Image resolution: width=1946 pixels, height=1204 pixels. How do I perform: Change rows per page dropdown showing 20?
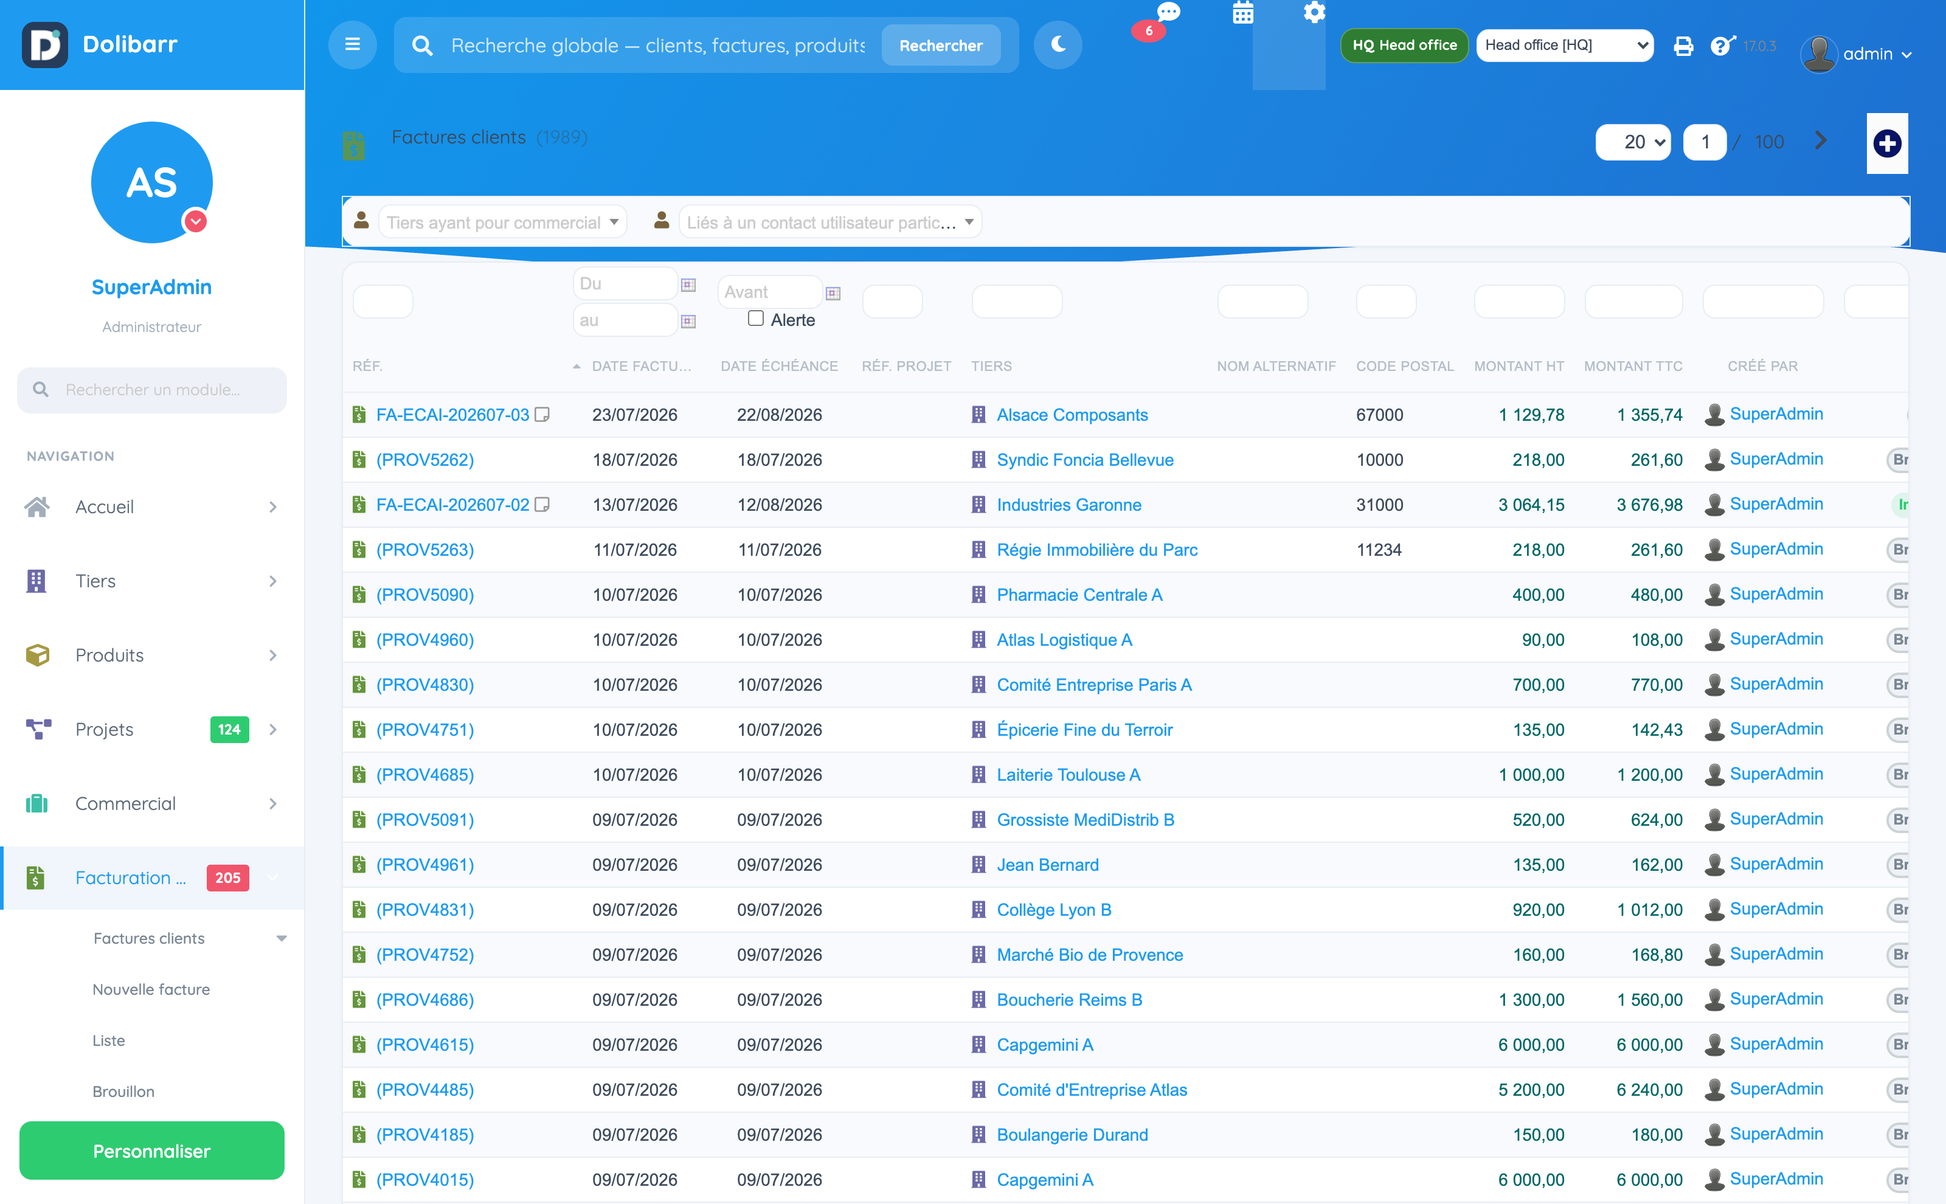[1633, 142]
